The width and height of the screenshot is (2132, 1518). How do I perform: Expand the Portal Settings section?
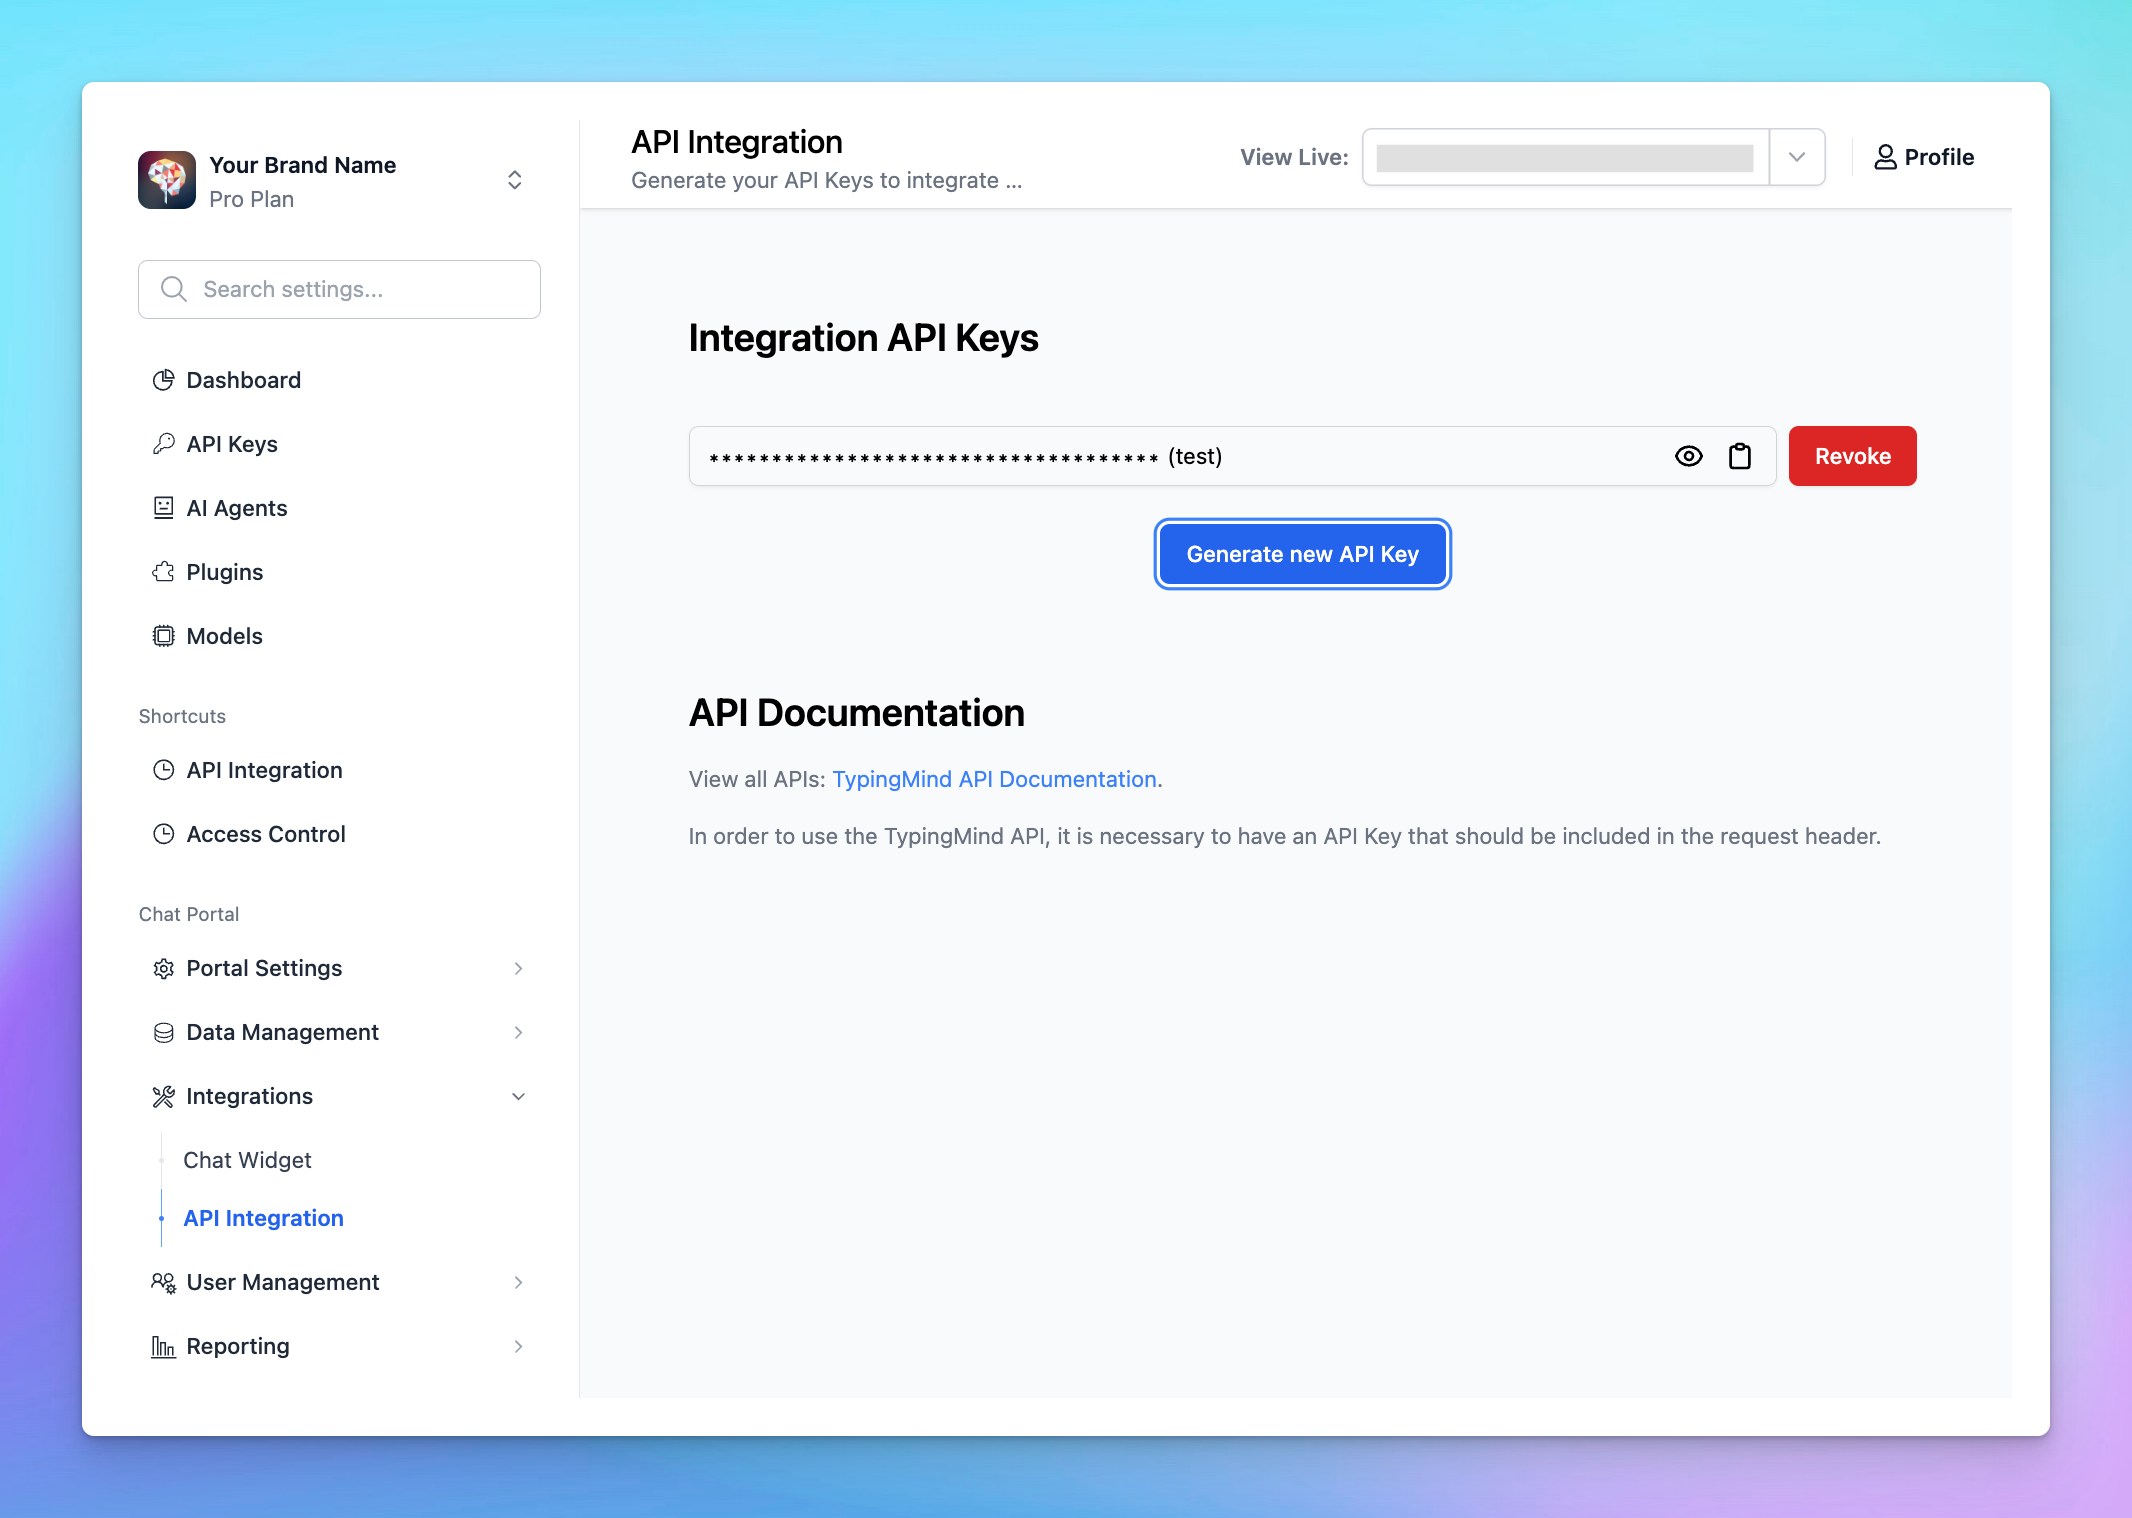point(519,968)
